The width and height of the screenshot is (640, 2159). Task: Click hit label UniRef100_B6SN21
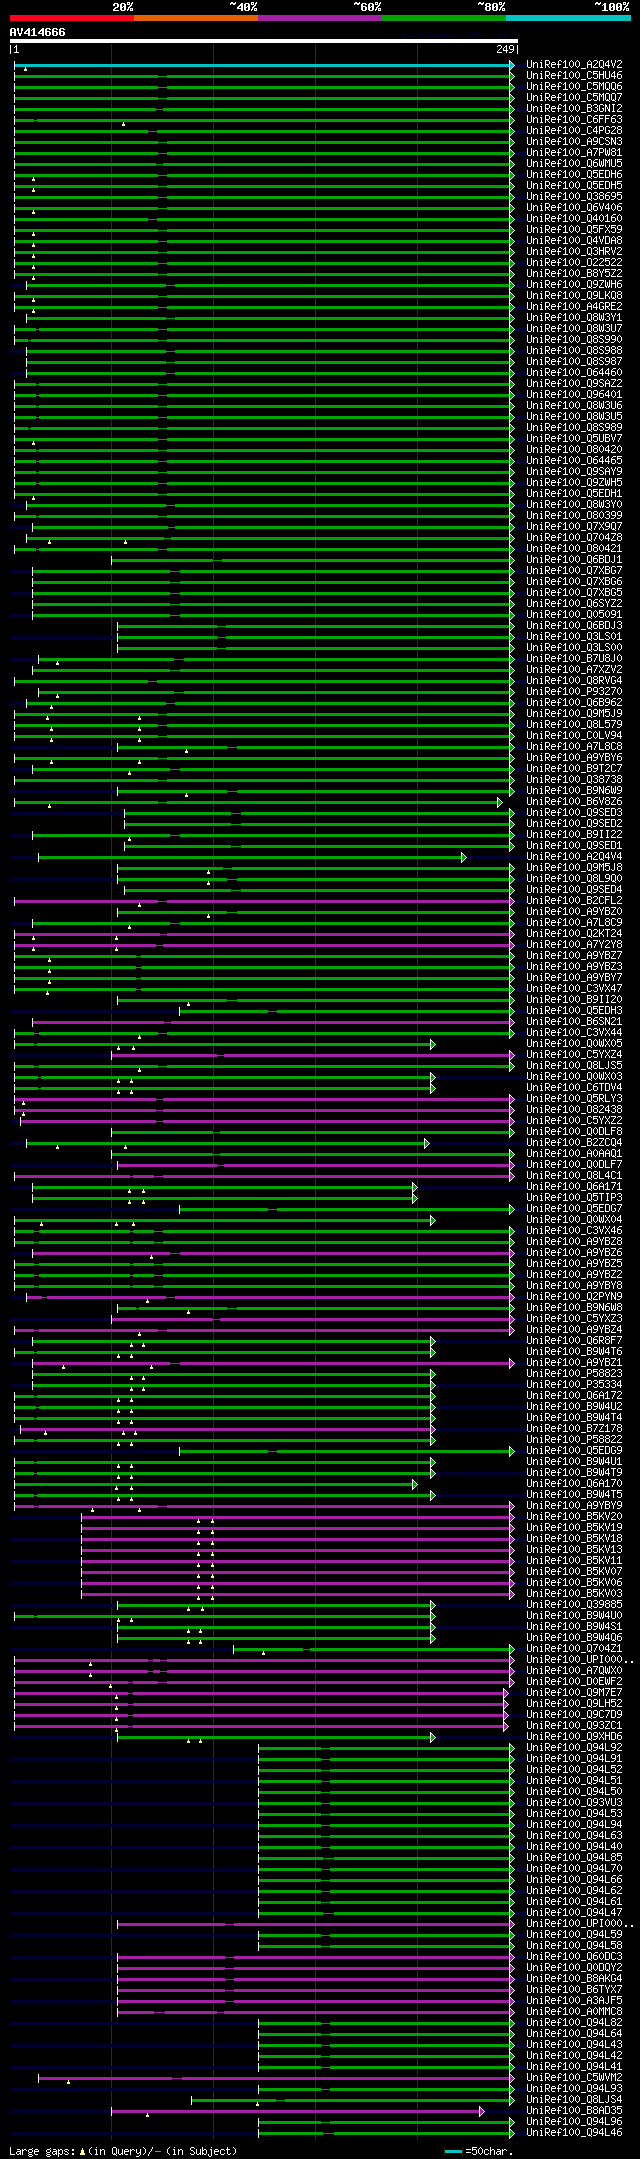coord(574,1022)
